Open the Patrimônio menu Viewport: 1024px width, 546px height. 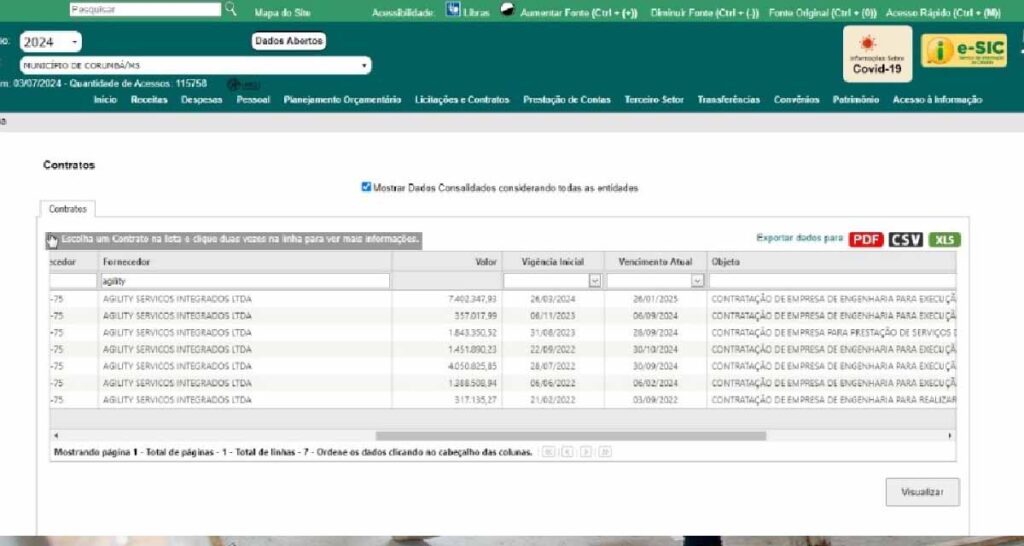point(856,100)
